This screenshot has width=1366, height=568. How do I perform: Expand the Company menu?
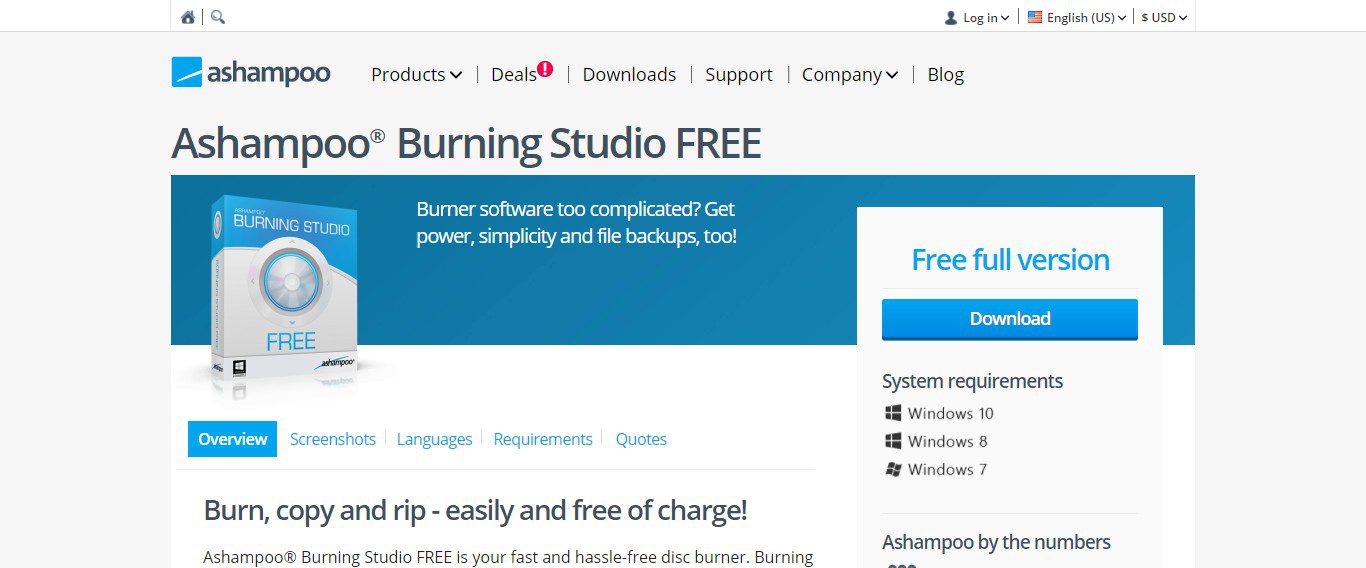click(850, 74)
